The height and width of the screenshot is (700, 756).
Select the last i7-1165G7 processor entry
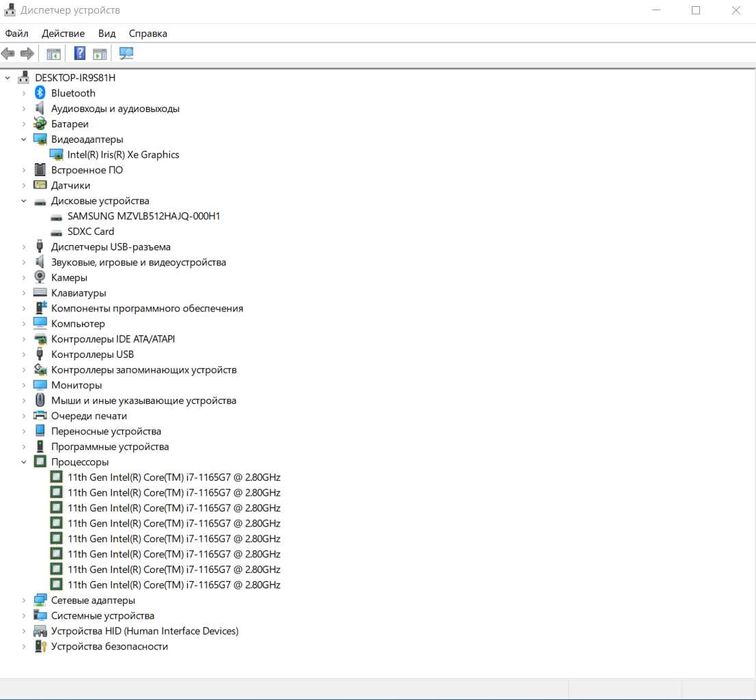pyautogui.click(x=174, y=585)
